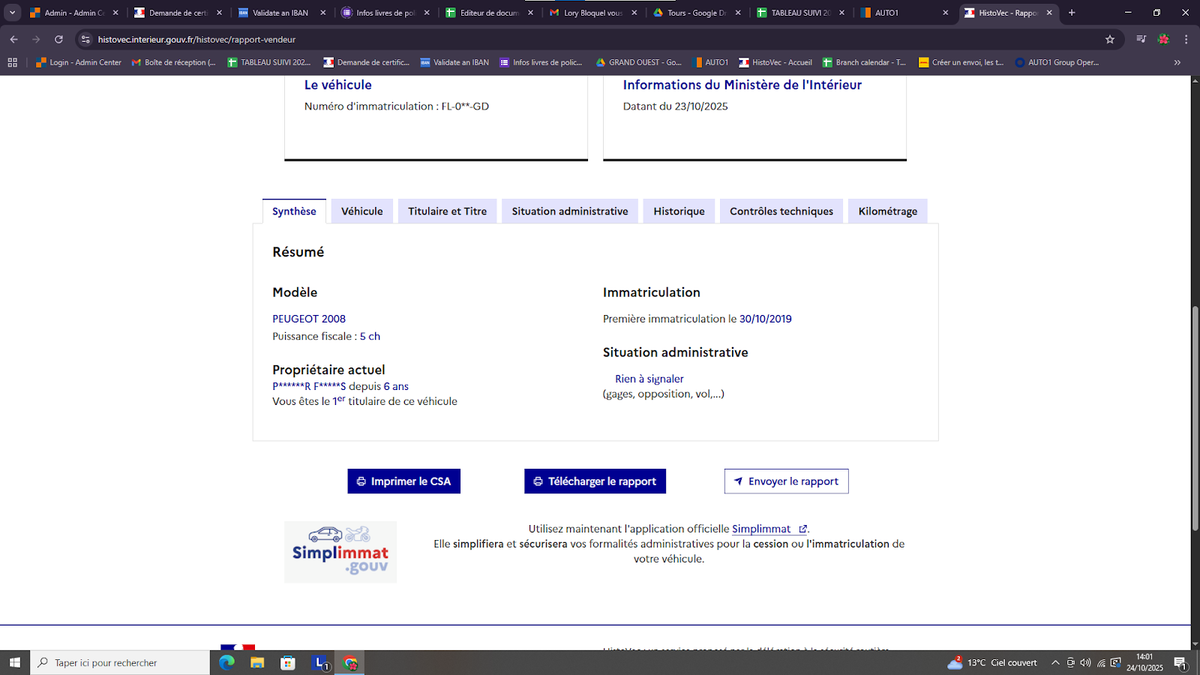The width and height of the screenshot is (1200, 675).
Task: Open the Situation administrative tab
Action: pyautogui.click(x=570, y=211)
